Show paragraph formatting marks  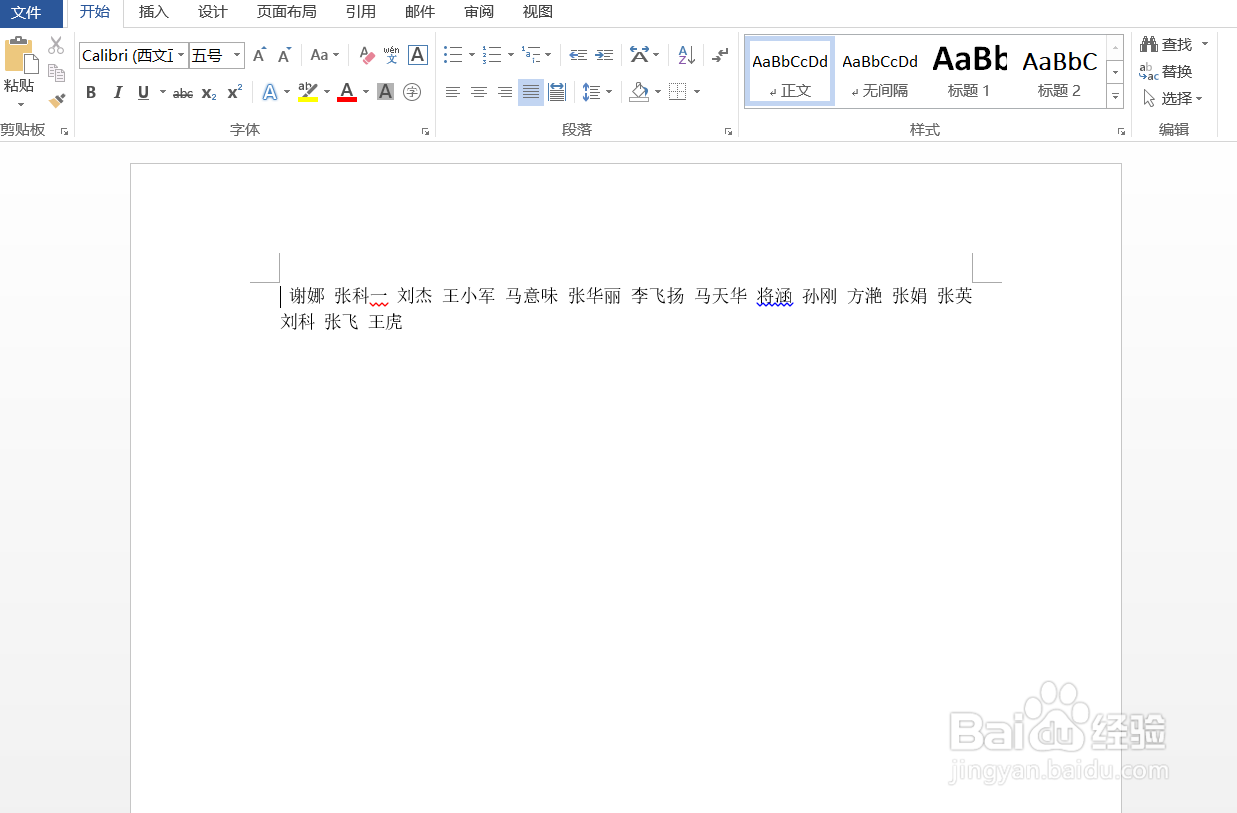coord(720,55)
